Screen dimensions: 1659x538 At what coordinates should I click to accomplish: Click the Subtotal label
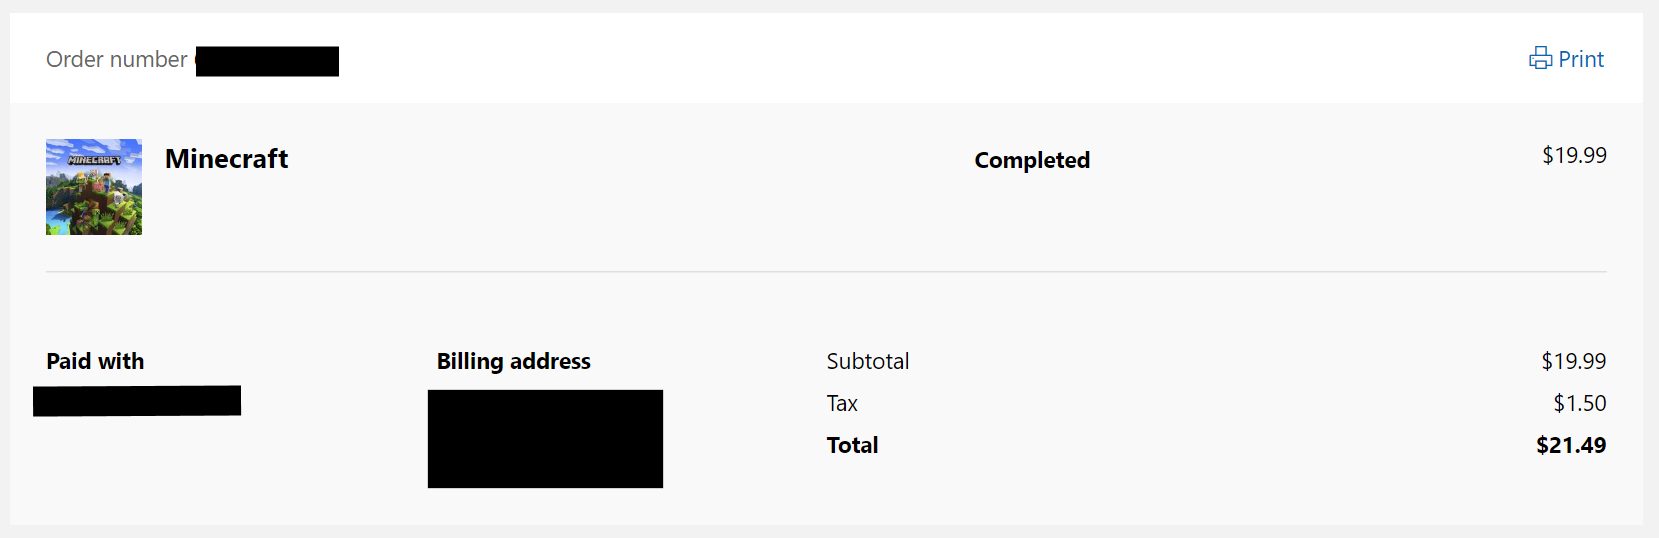tap(868, 361)
